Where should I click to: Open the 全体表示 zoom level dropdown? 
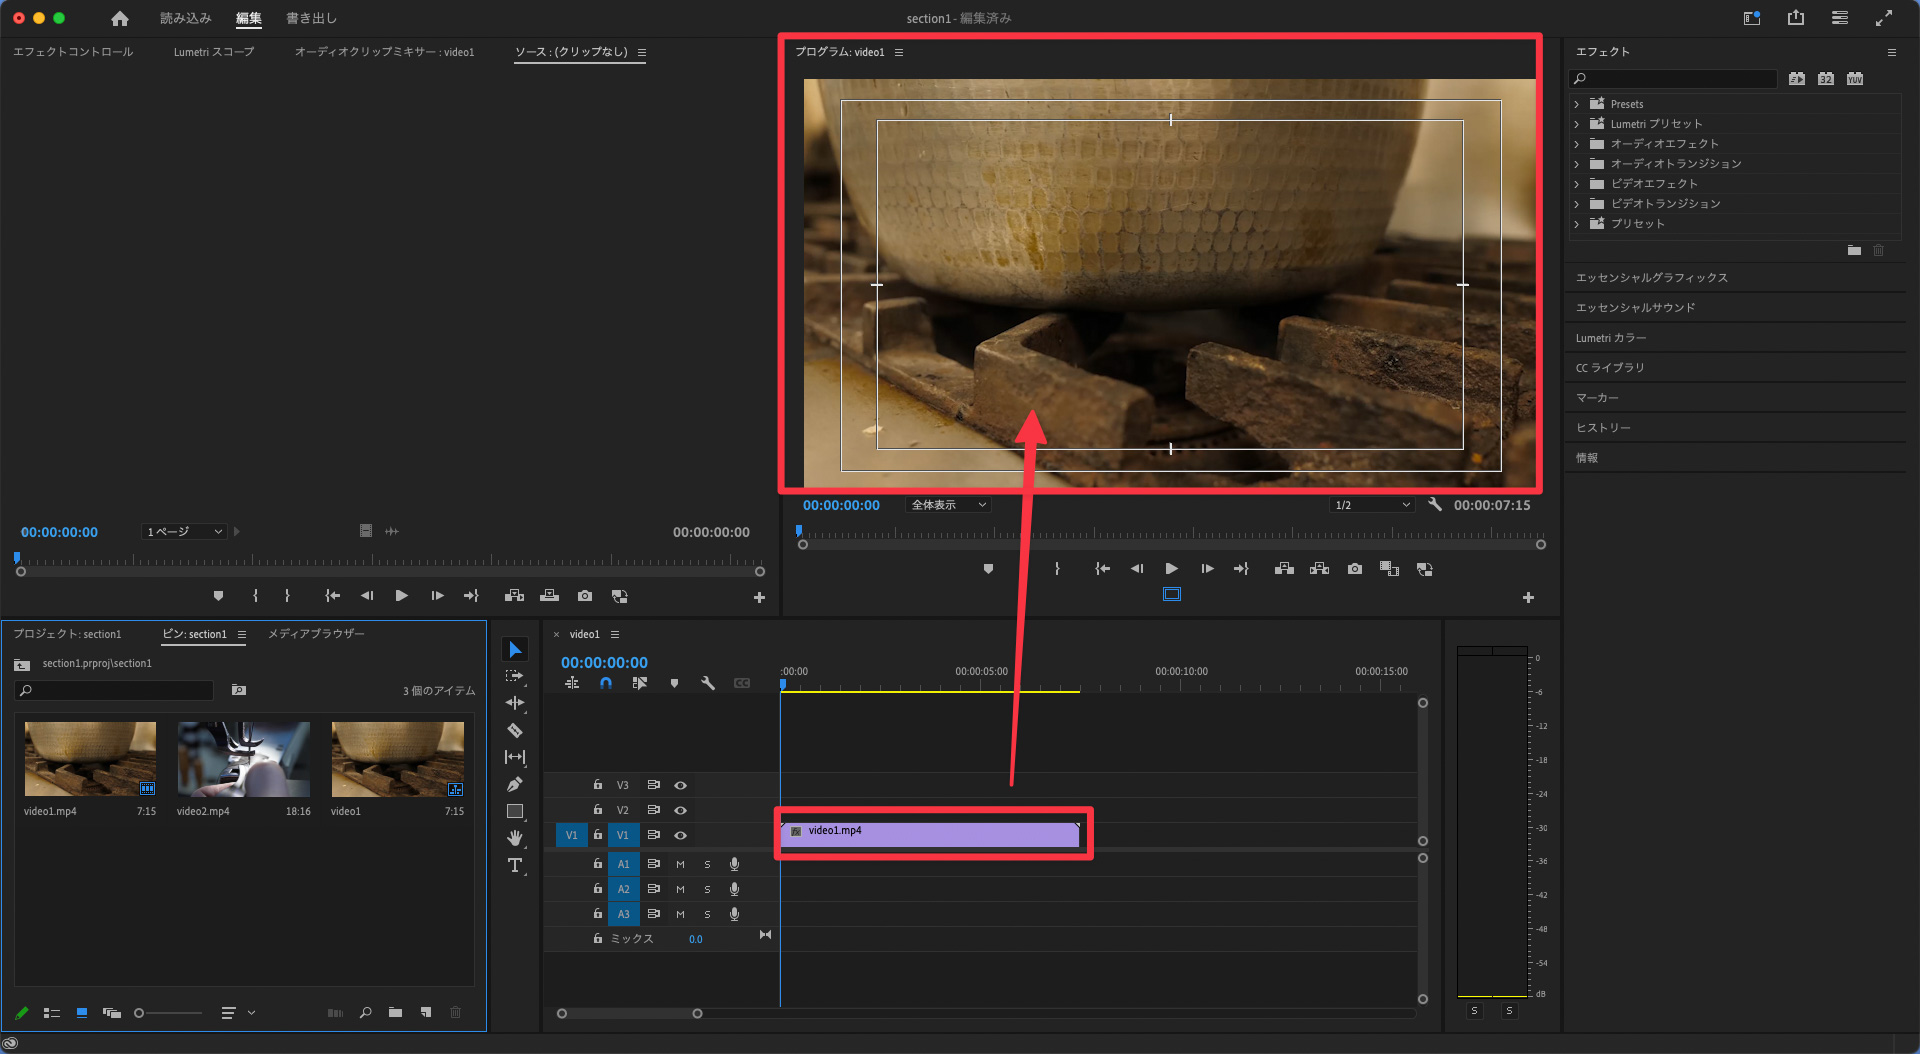tap(948, 505)
